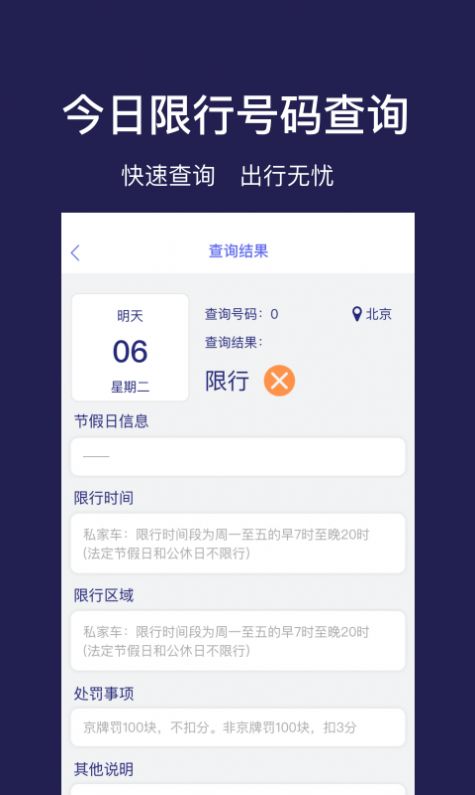Image resolution: width=475 pixels, height=795 pixels.
Task: Tap the orange restricted X icon
Action: pyautogui.click(x=279, y=380)
